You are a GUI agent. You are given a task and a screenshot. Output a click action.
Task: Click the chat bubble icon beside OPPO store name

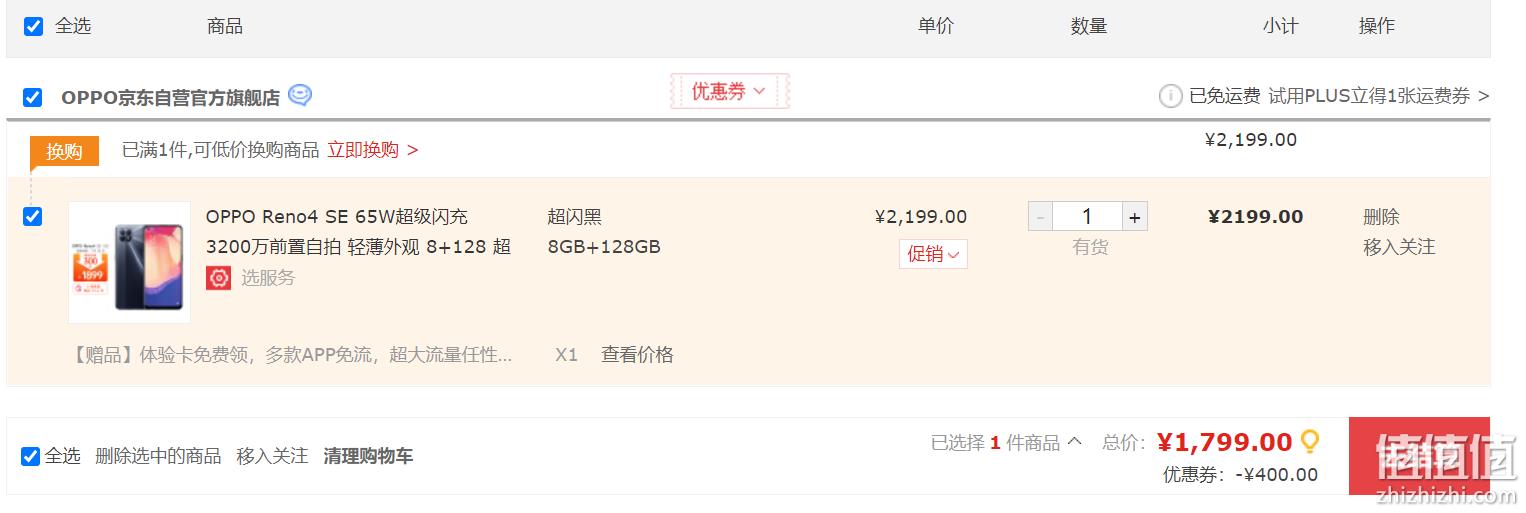coord(300,96)
